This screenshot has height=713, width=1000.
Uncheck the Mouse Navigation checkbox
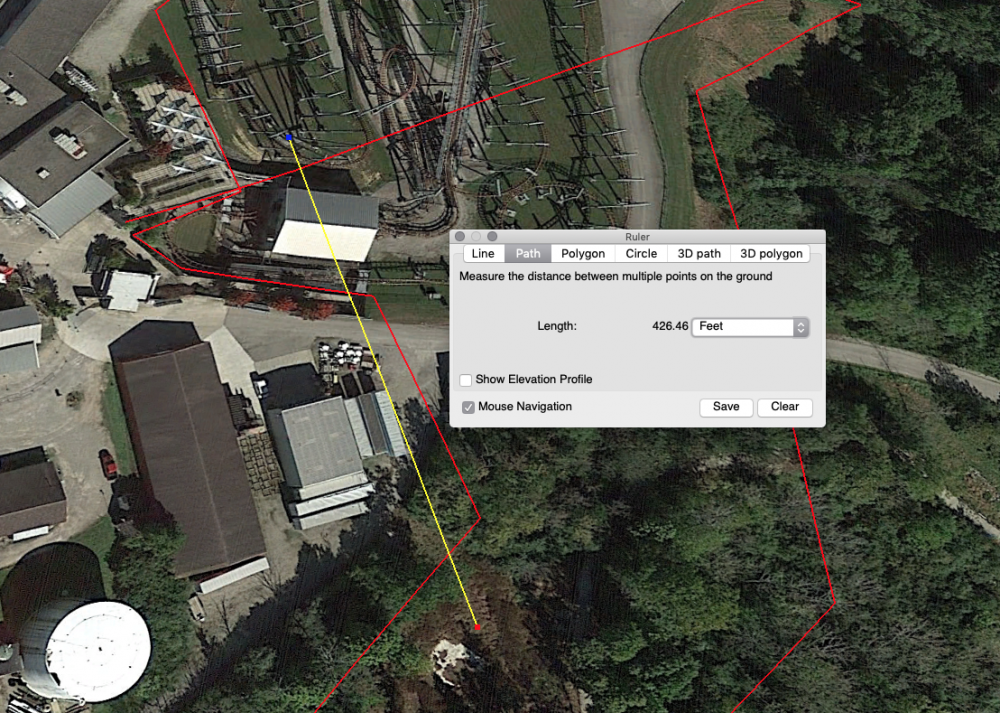tap(467, 407)
